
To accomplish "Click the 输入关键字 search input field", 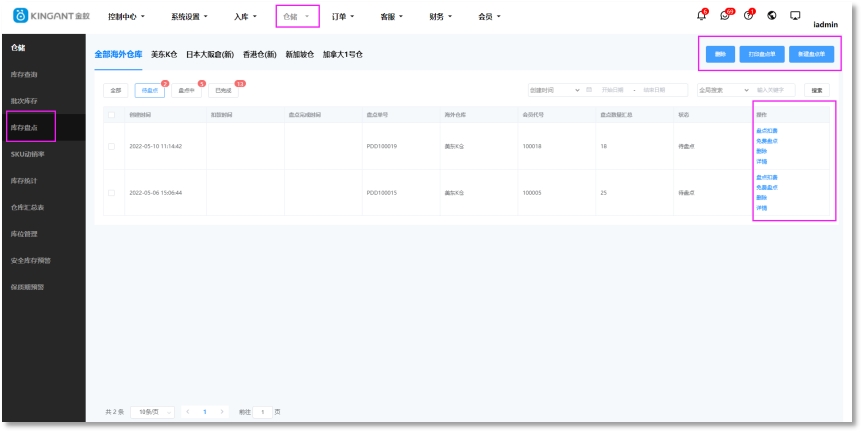I will coord(775,90).
